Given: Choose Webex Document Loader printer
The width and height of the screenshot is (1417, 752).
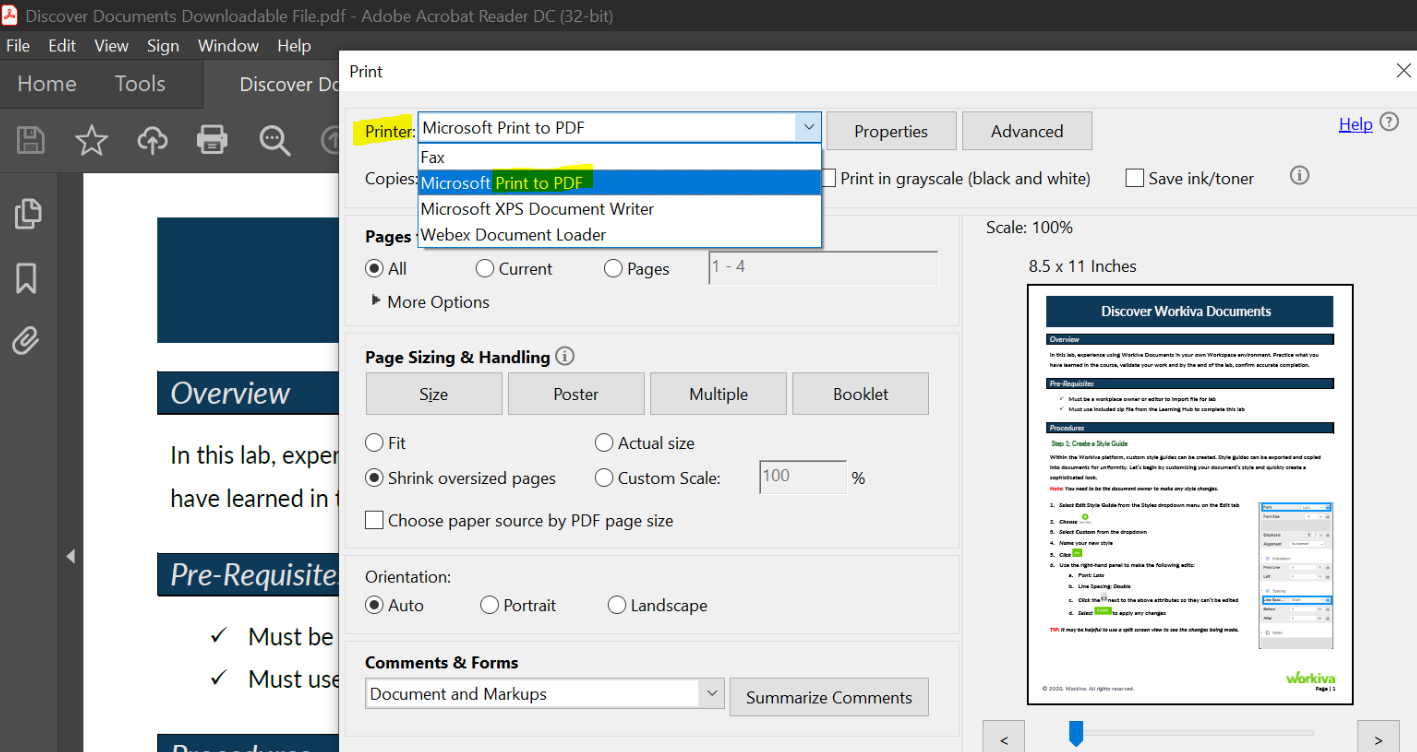Looking at the screenshot, I should coord(620,235).
